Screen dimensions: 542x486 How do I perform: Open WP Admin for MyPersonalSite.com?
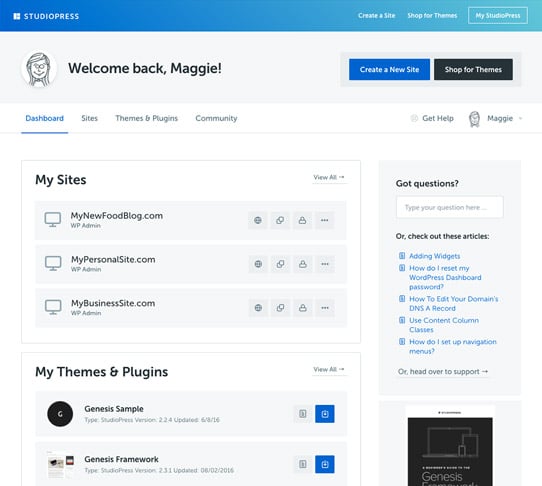(86, 270)
